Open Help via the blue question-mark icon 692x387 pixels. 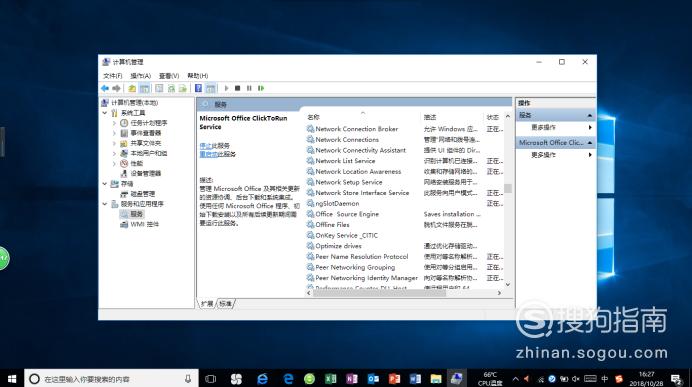pos(199,88)
